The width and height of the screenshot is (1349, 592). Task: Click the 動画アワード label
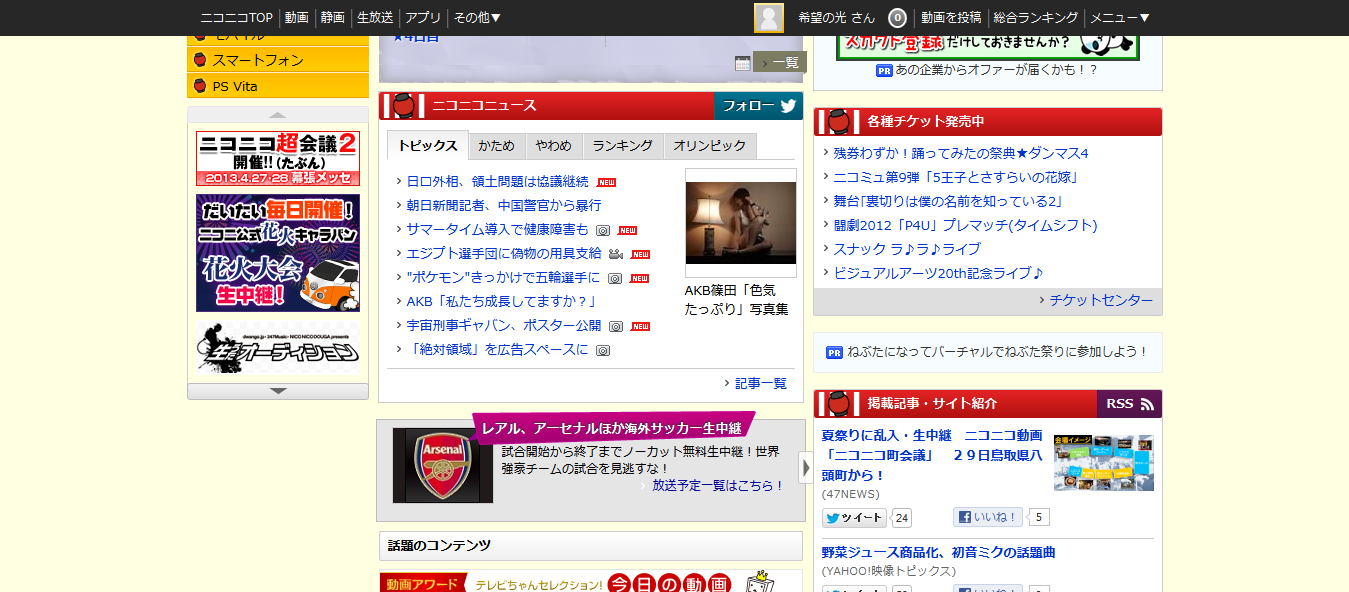424,584
